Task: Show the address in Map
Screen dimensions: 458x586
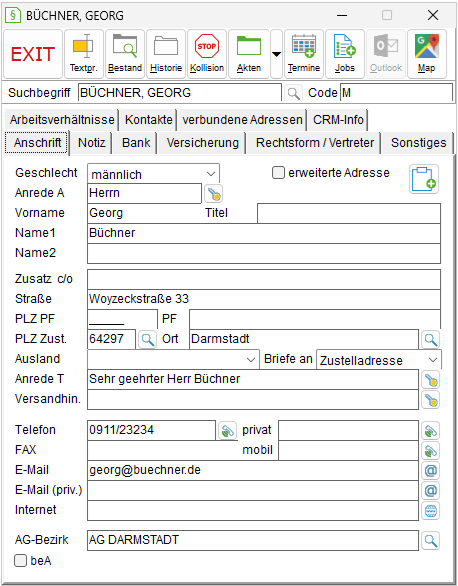Action: click(x=427, y=54)
